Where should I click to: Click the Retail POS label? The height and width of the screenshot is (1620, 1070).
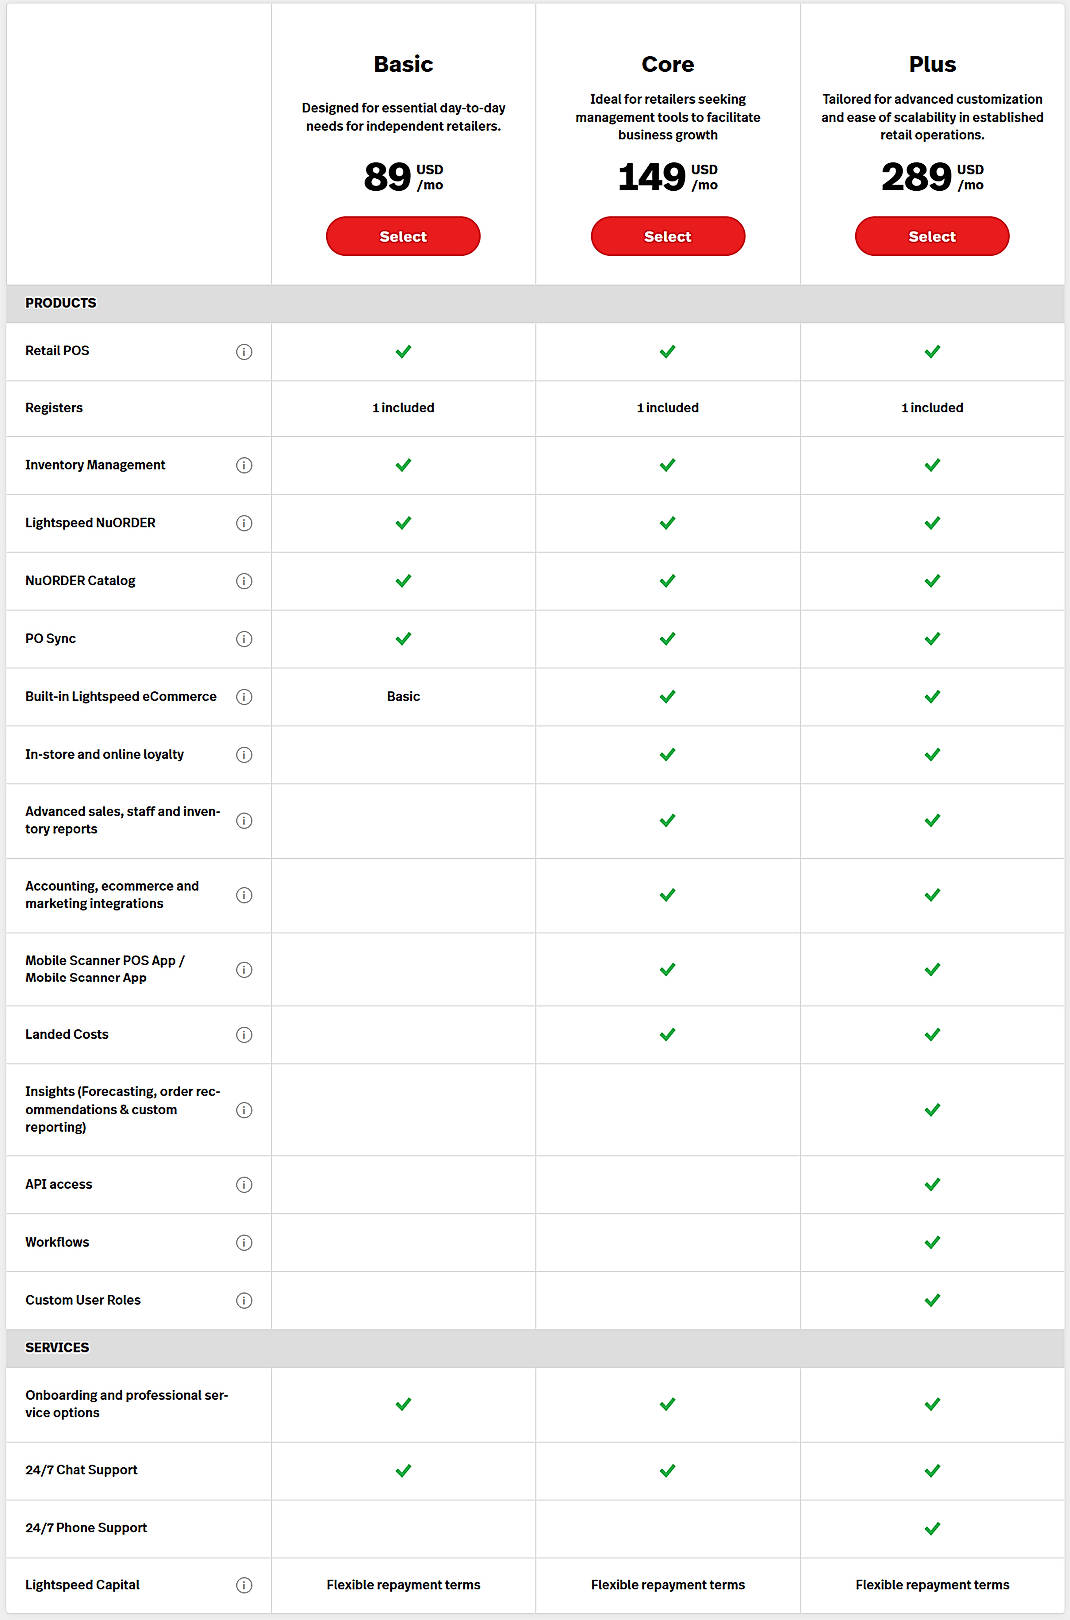57,351
